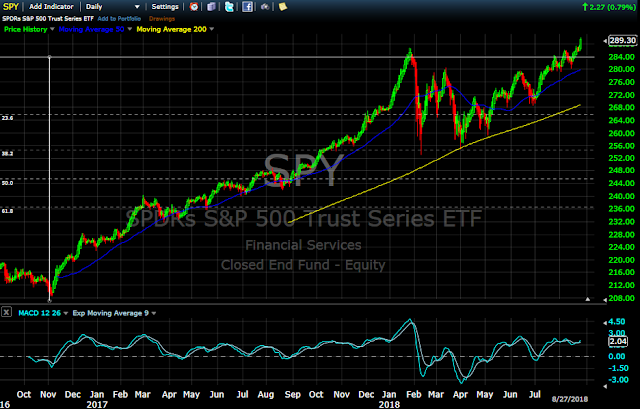Click the MACD 12 26 label
This screenshot has height=409, width=640.
40,313
